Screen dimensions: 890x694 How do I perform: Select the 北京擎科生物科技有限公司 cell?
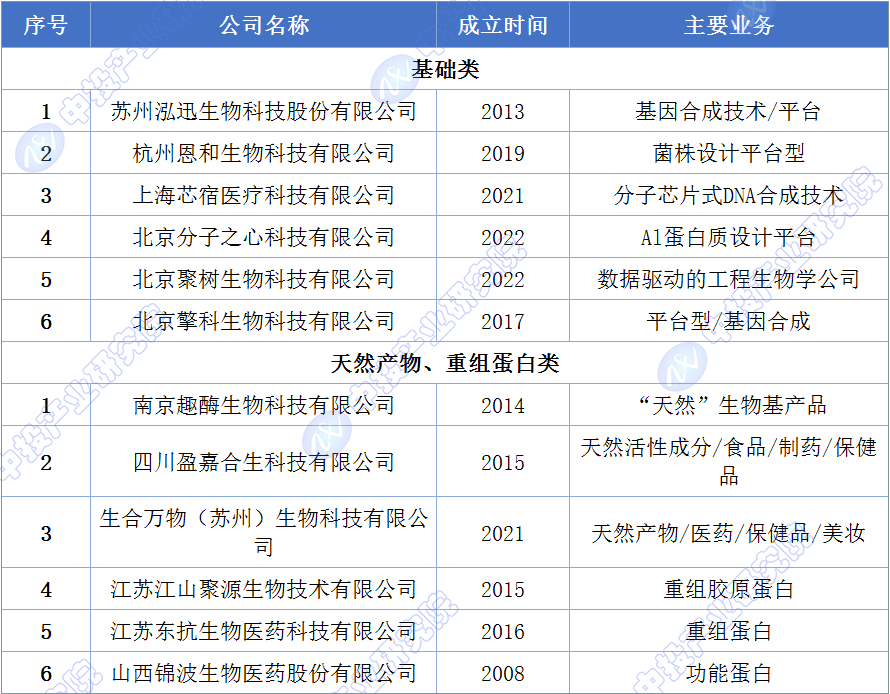coord(264,321)
